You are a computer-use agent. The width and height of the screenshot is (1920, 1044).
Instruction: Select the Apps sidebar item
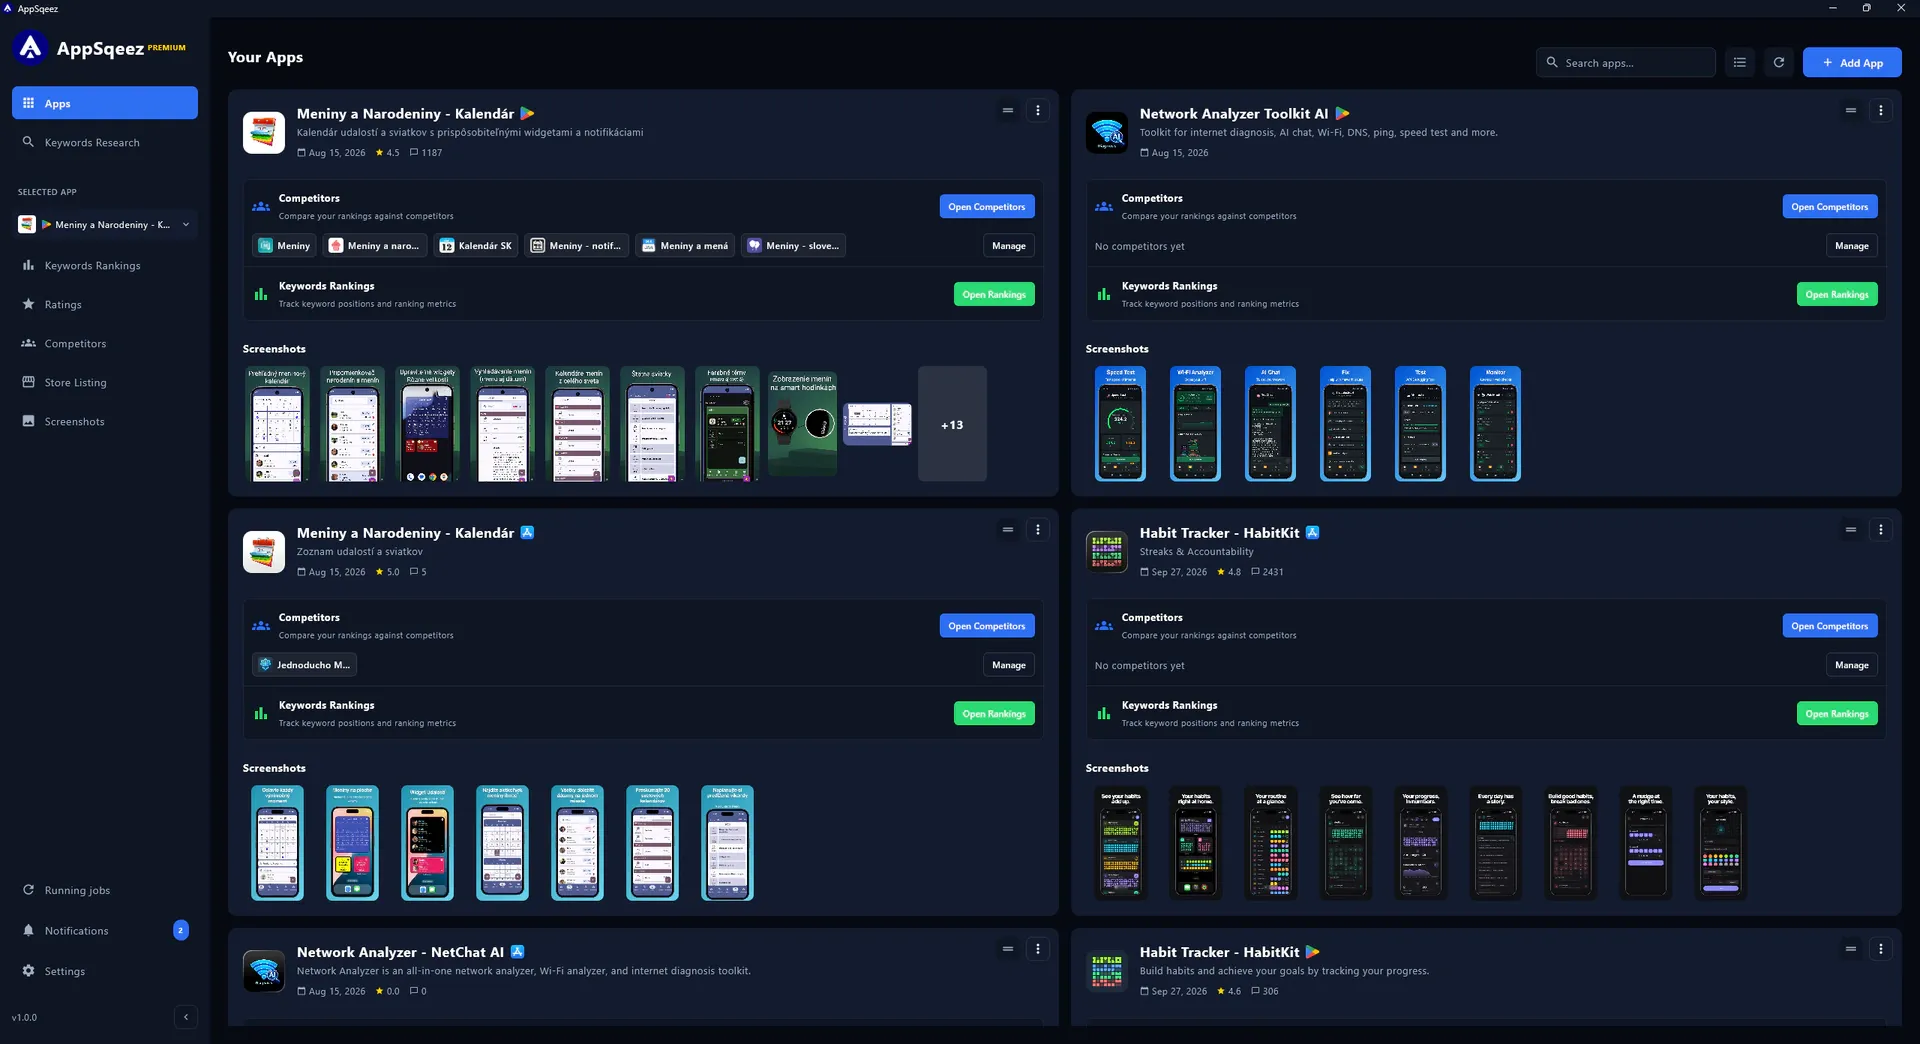[x=105, y=103]
